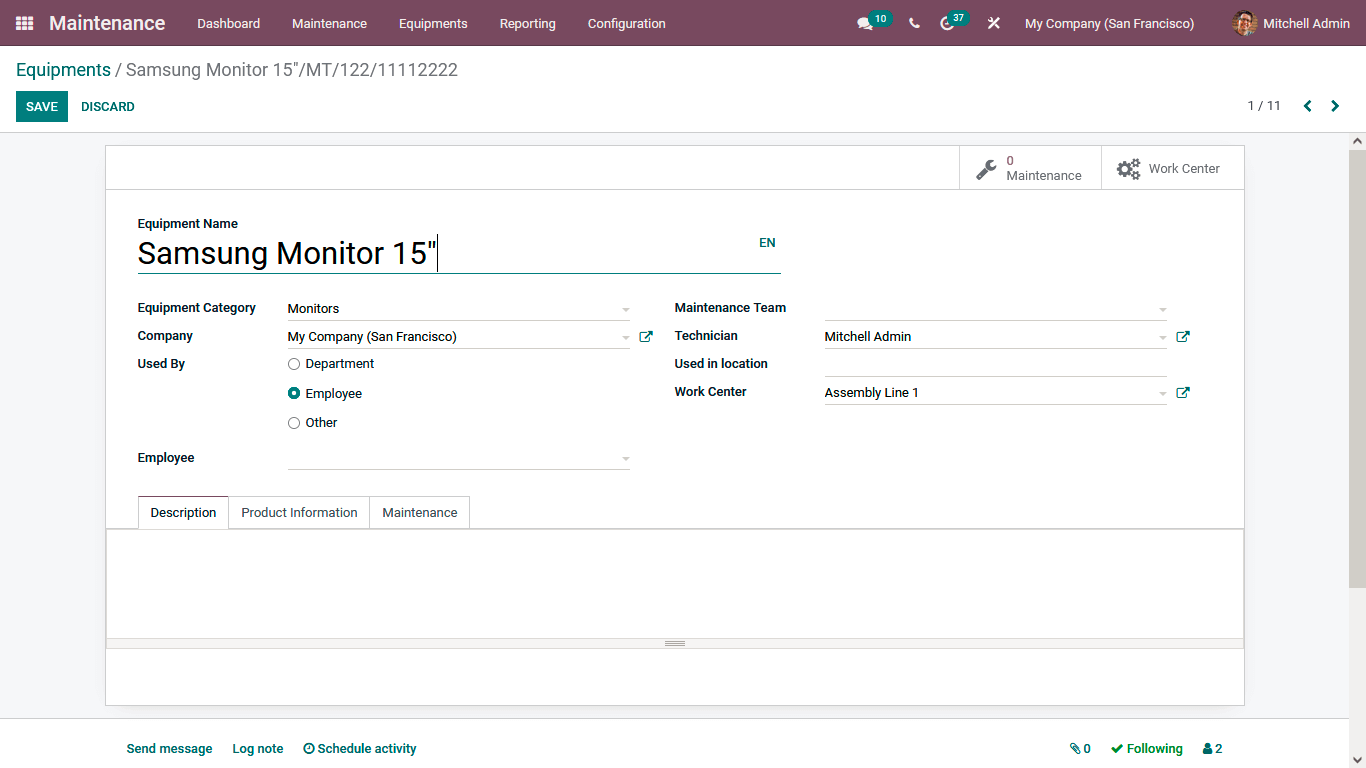The height and width of the screenshot is (768, 1366).
Task: Open the Configuration menu
Action: [626, 23]
